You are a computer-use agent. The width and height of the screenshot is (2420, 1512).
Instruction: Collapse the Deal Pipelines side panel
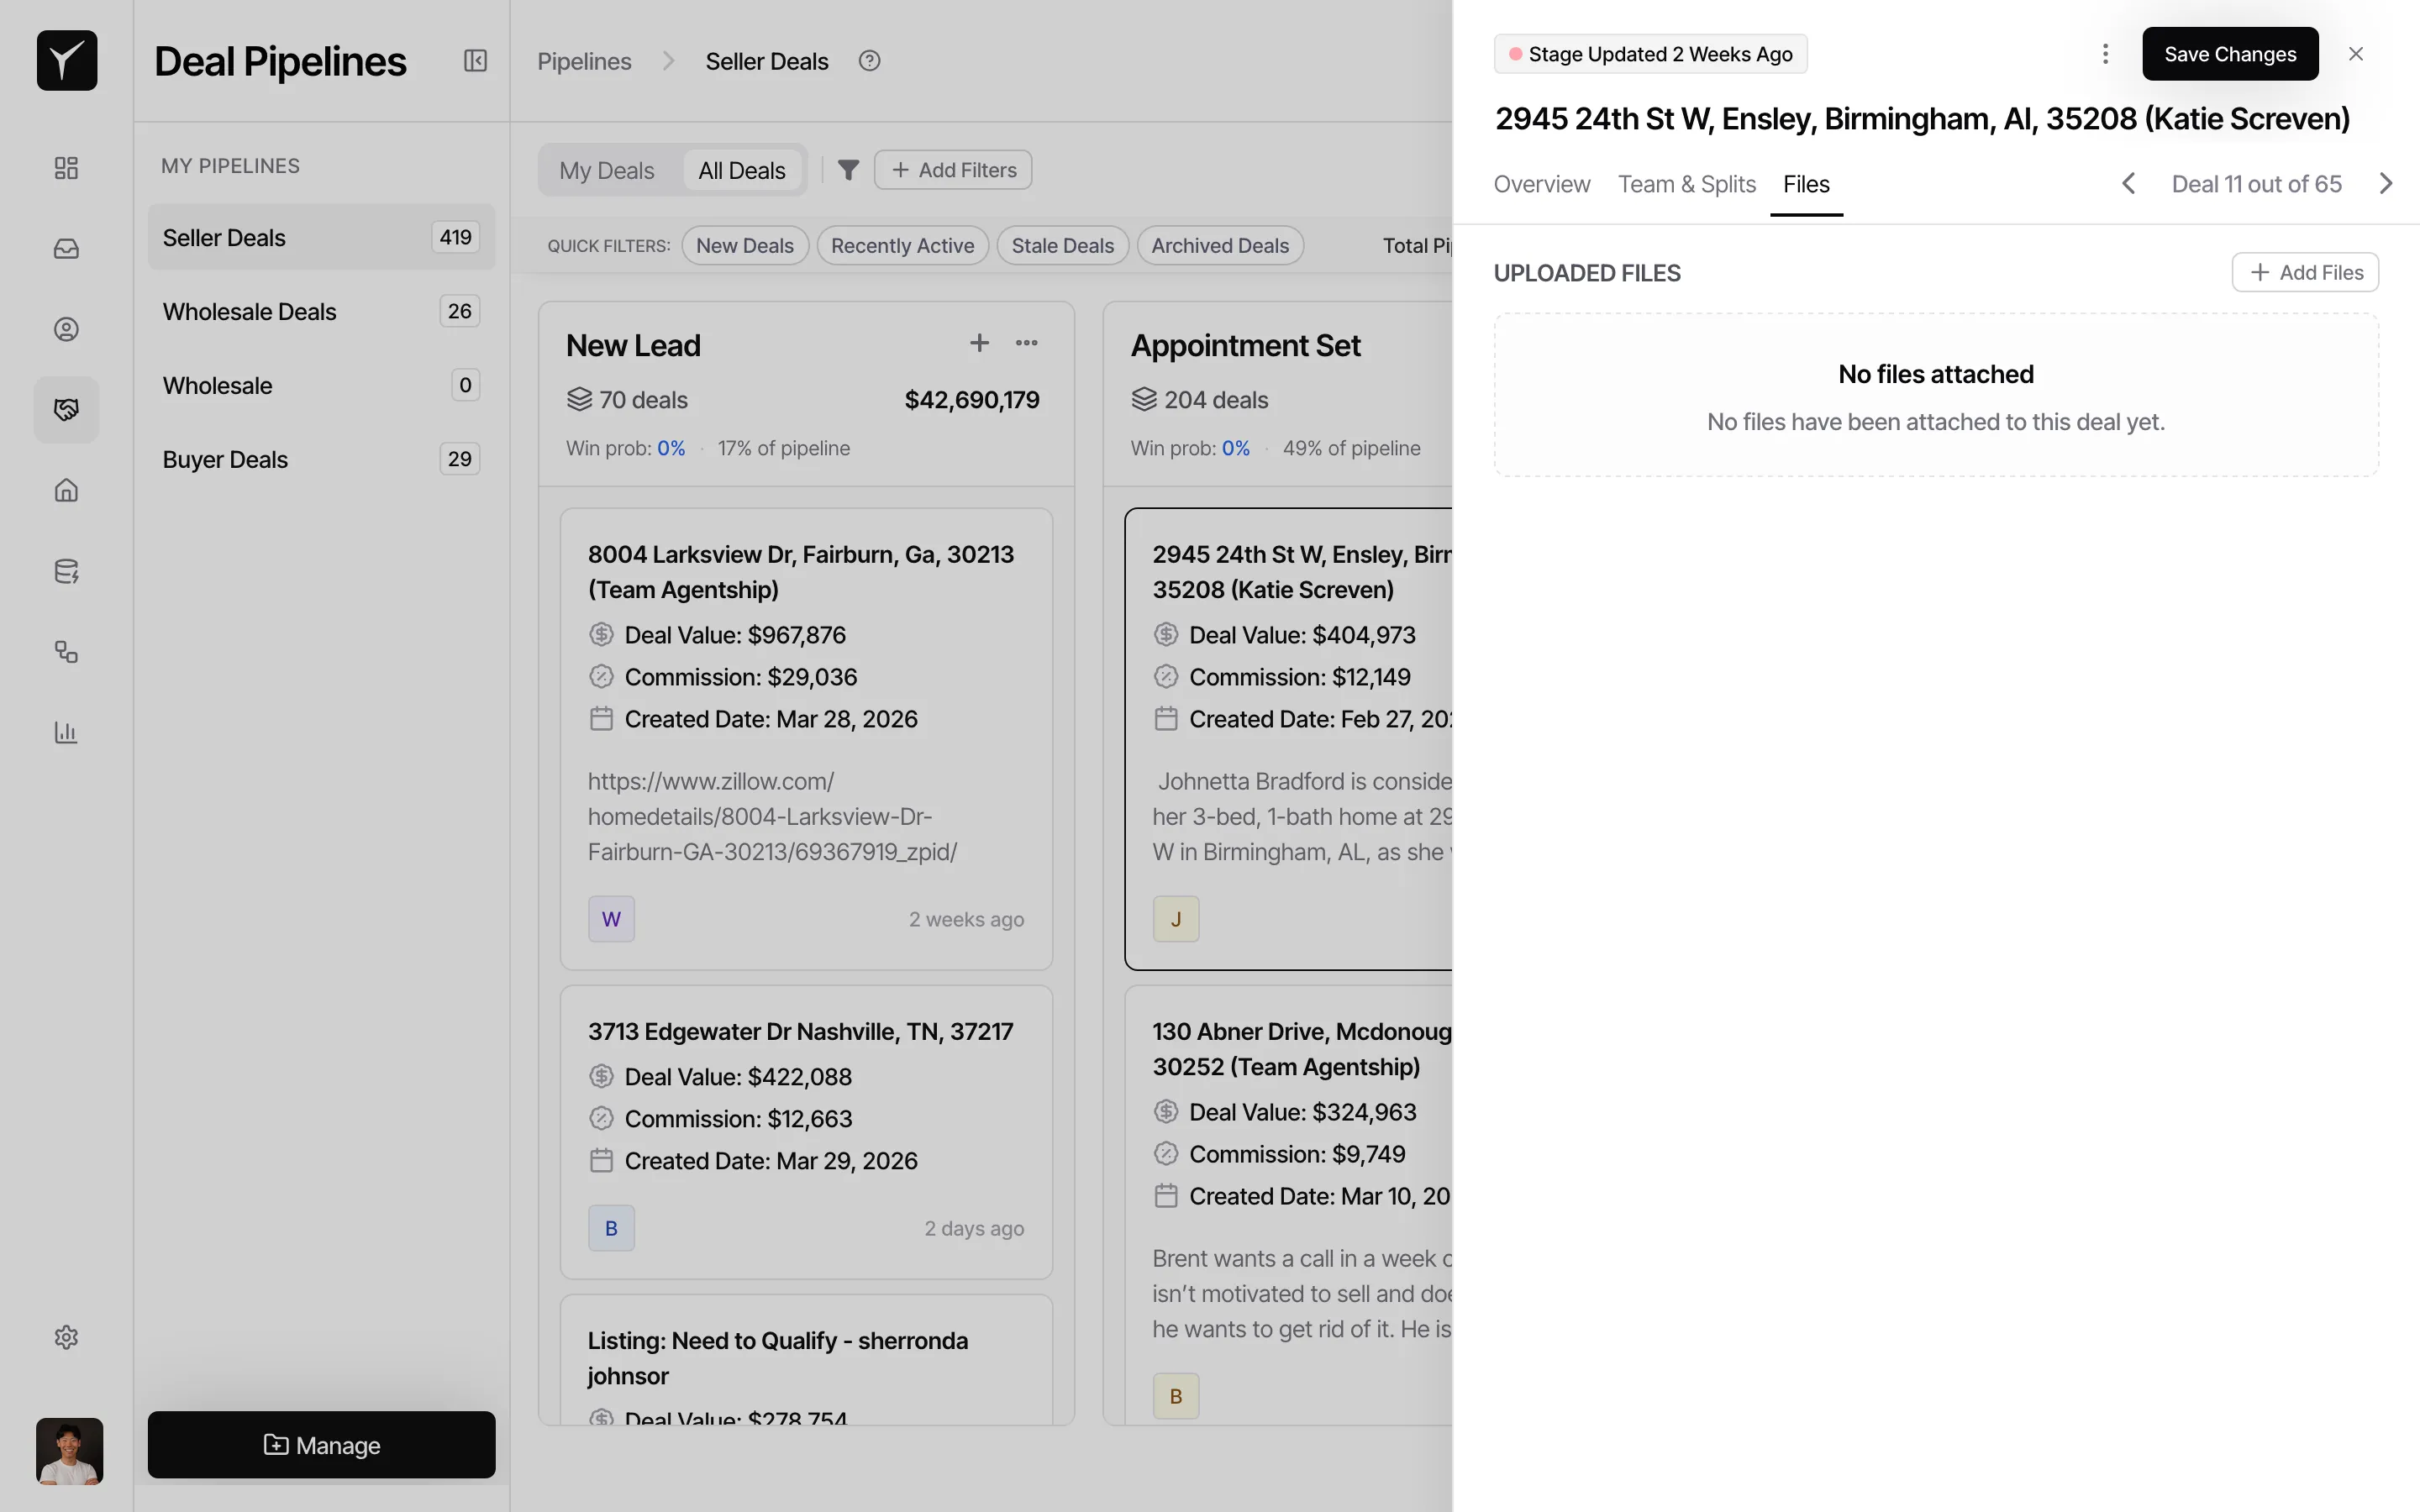(x=475, y=61)
